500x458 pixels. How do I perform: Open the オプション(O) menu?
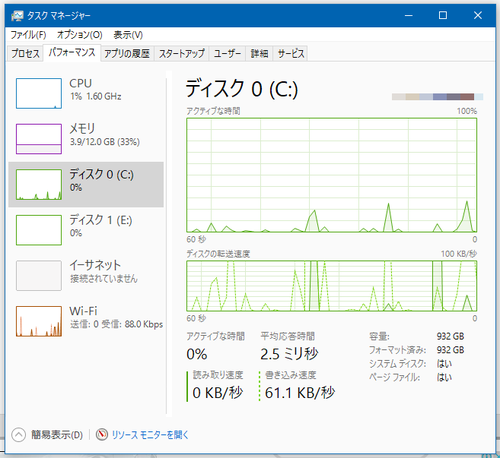[x=79, y=35]
